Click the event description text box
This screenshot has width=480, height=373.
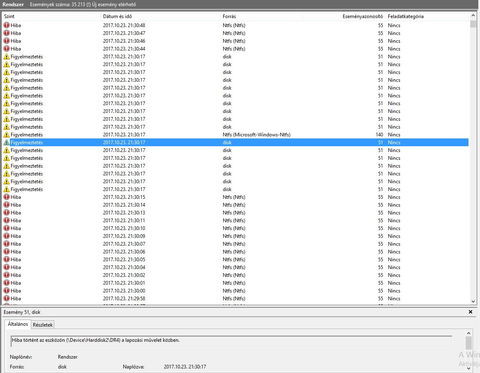click(x=231, y=341)
